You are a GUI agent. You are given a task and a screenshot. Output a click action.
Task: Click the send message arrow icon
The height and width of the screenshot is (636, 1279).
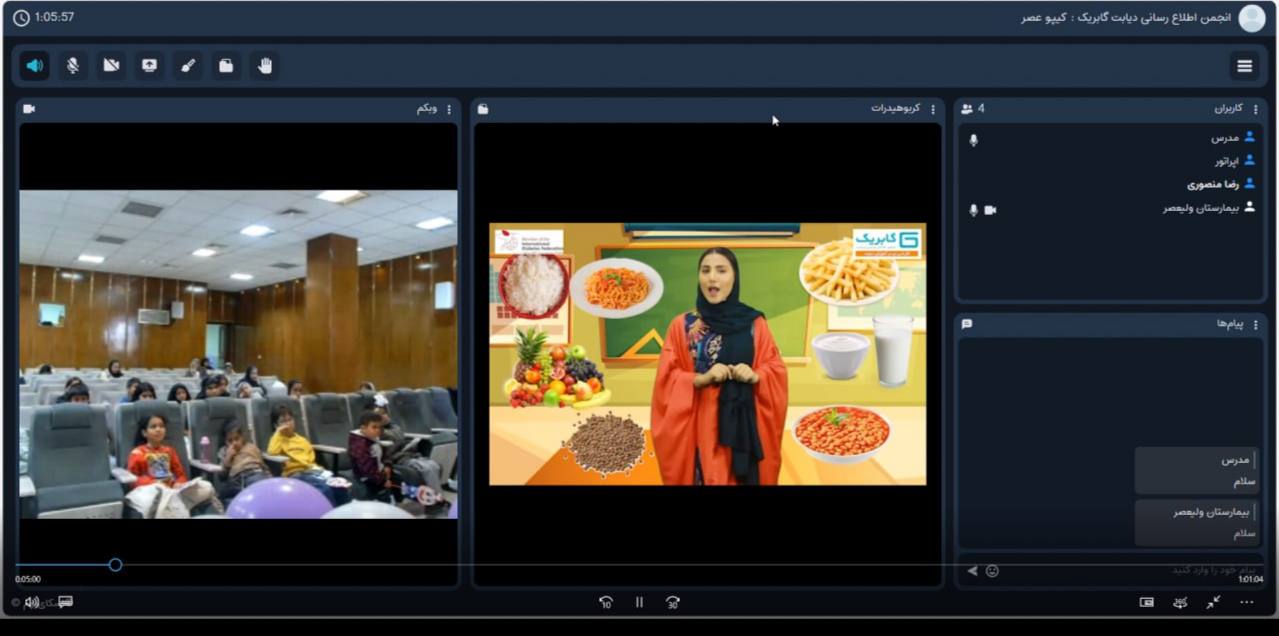(972, 571)
